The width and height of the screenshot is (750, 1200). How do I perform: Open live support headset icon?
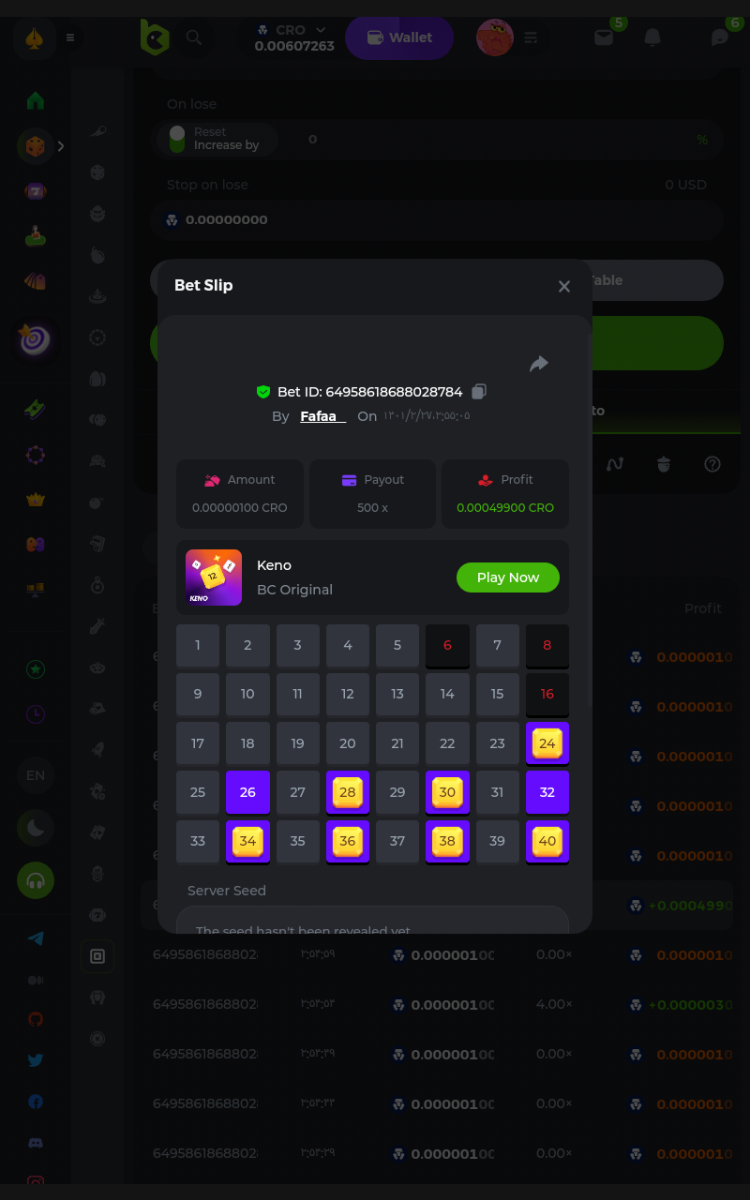[x=36, y=881]
